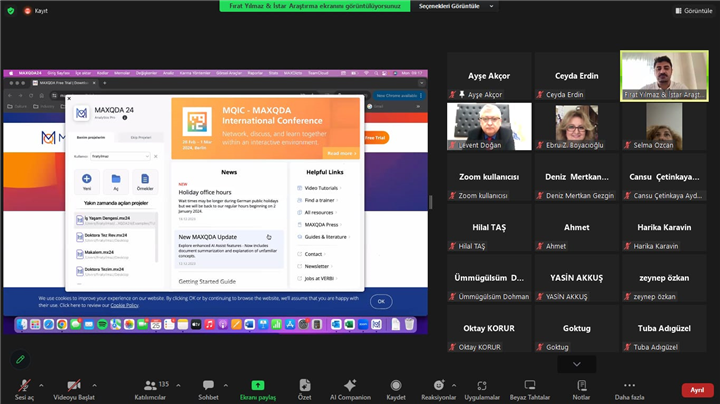Open Daha fazla more options

click(x=630, y=389)
